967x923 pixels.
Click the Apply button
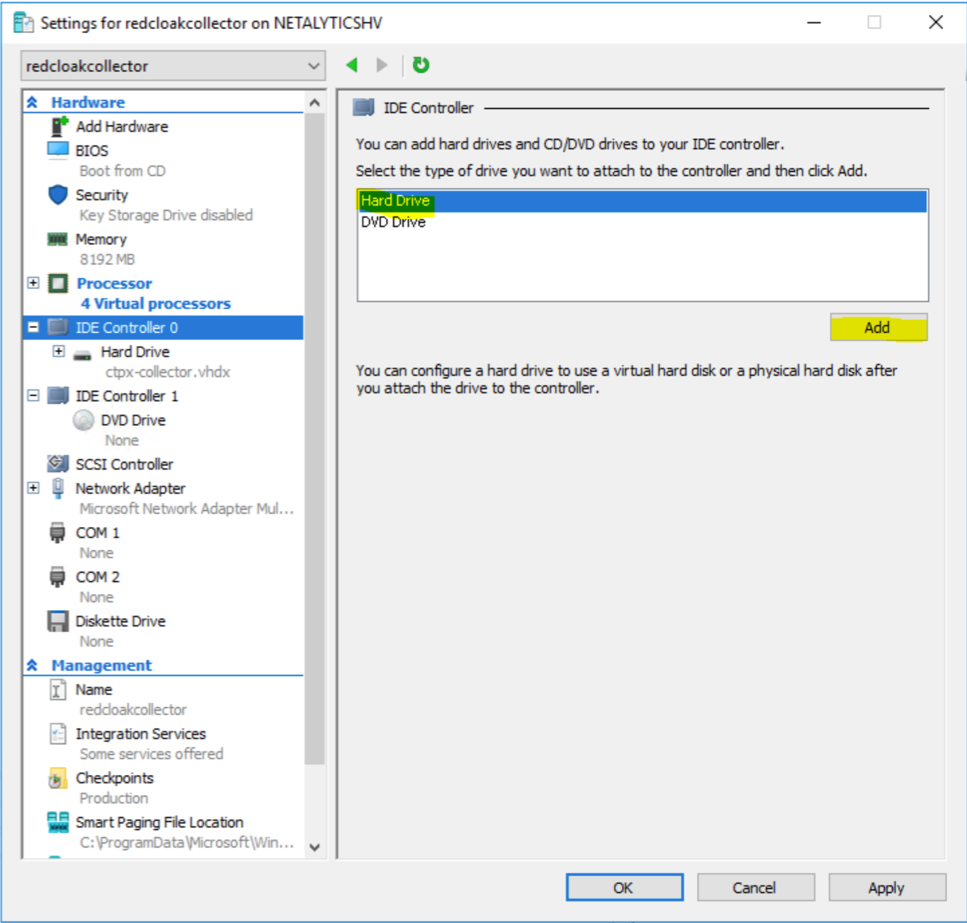[887, 887]
